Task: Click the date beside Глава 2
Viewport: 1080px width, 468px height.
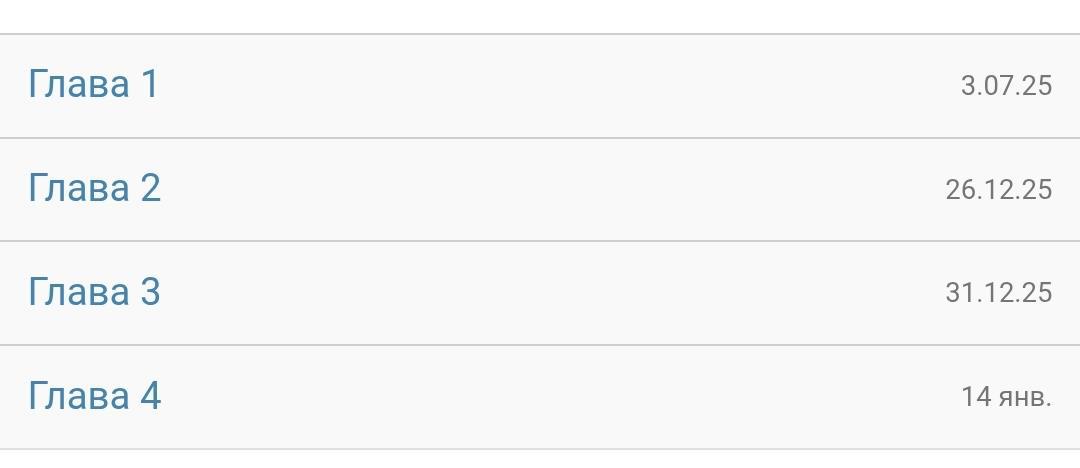Action: coord(998,189)
